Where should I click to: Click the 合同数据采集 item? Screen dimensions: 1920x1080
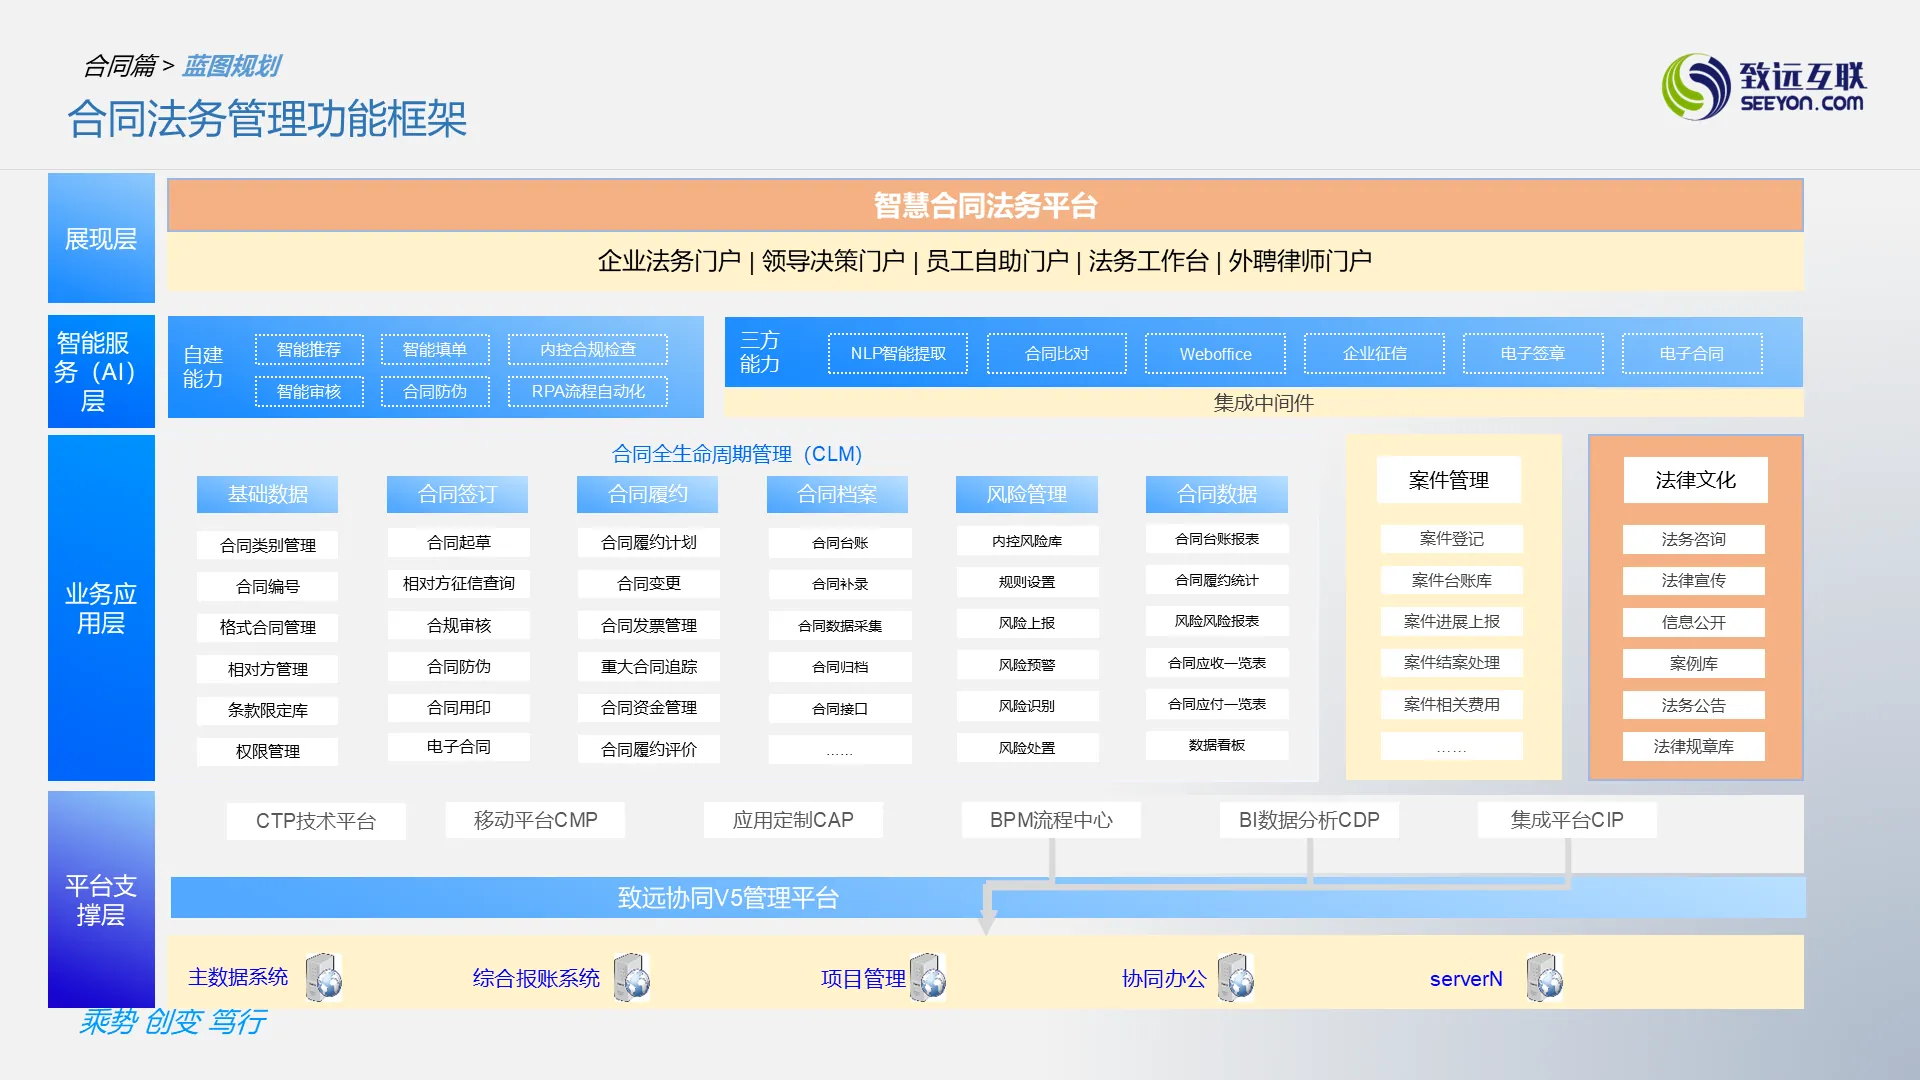(x=840, y=626)
